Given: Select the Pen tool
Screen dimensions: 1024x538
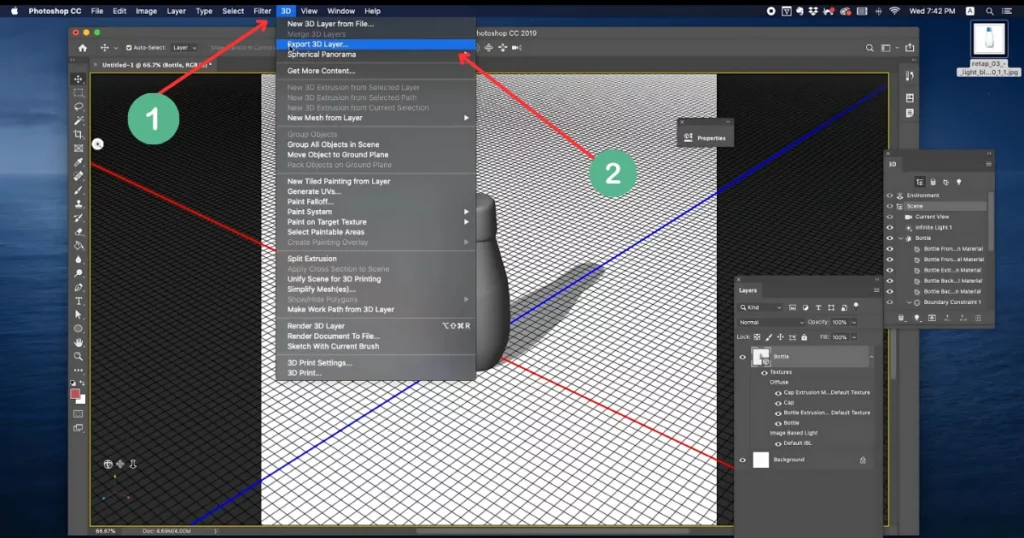Looking at the screenshot, I should 78,287.
